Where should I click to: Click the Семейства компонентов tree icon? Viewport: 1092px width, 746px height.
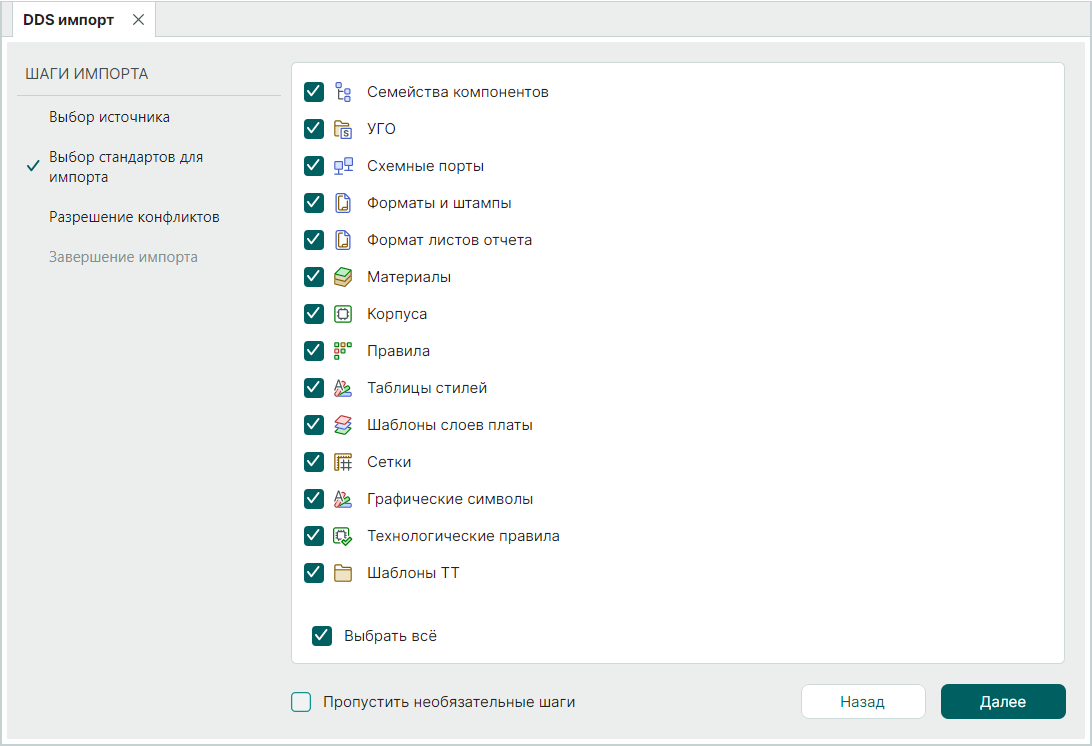343,92
